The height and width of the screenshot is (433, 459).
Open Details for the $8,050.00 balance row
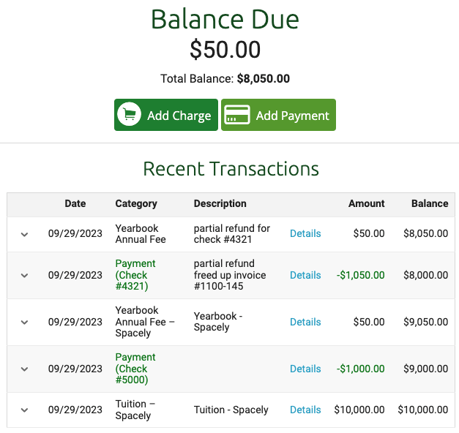tap(305, 233)
